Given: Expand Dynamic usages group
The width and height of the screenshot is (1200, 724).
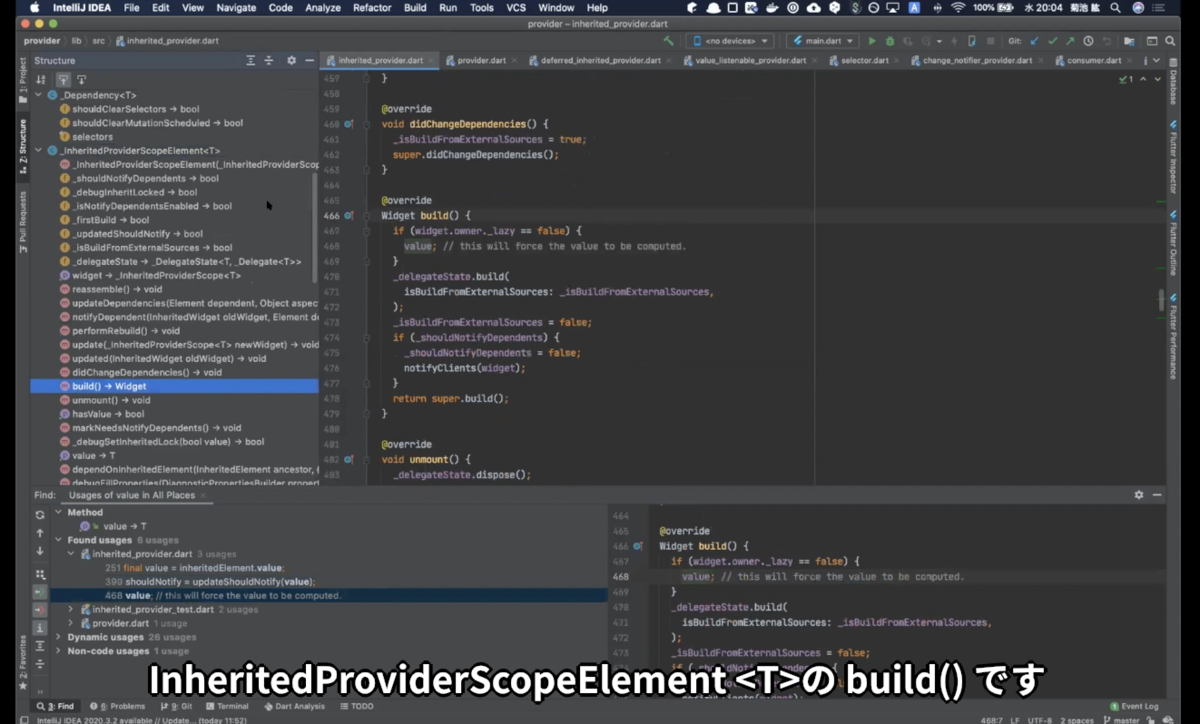Looking at the screenshot, I should coord(58,637).
